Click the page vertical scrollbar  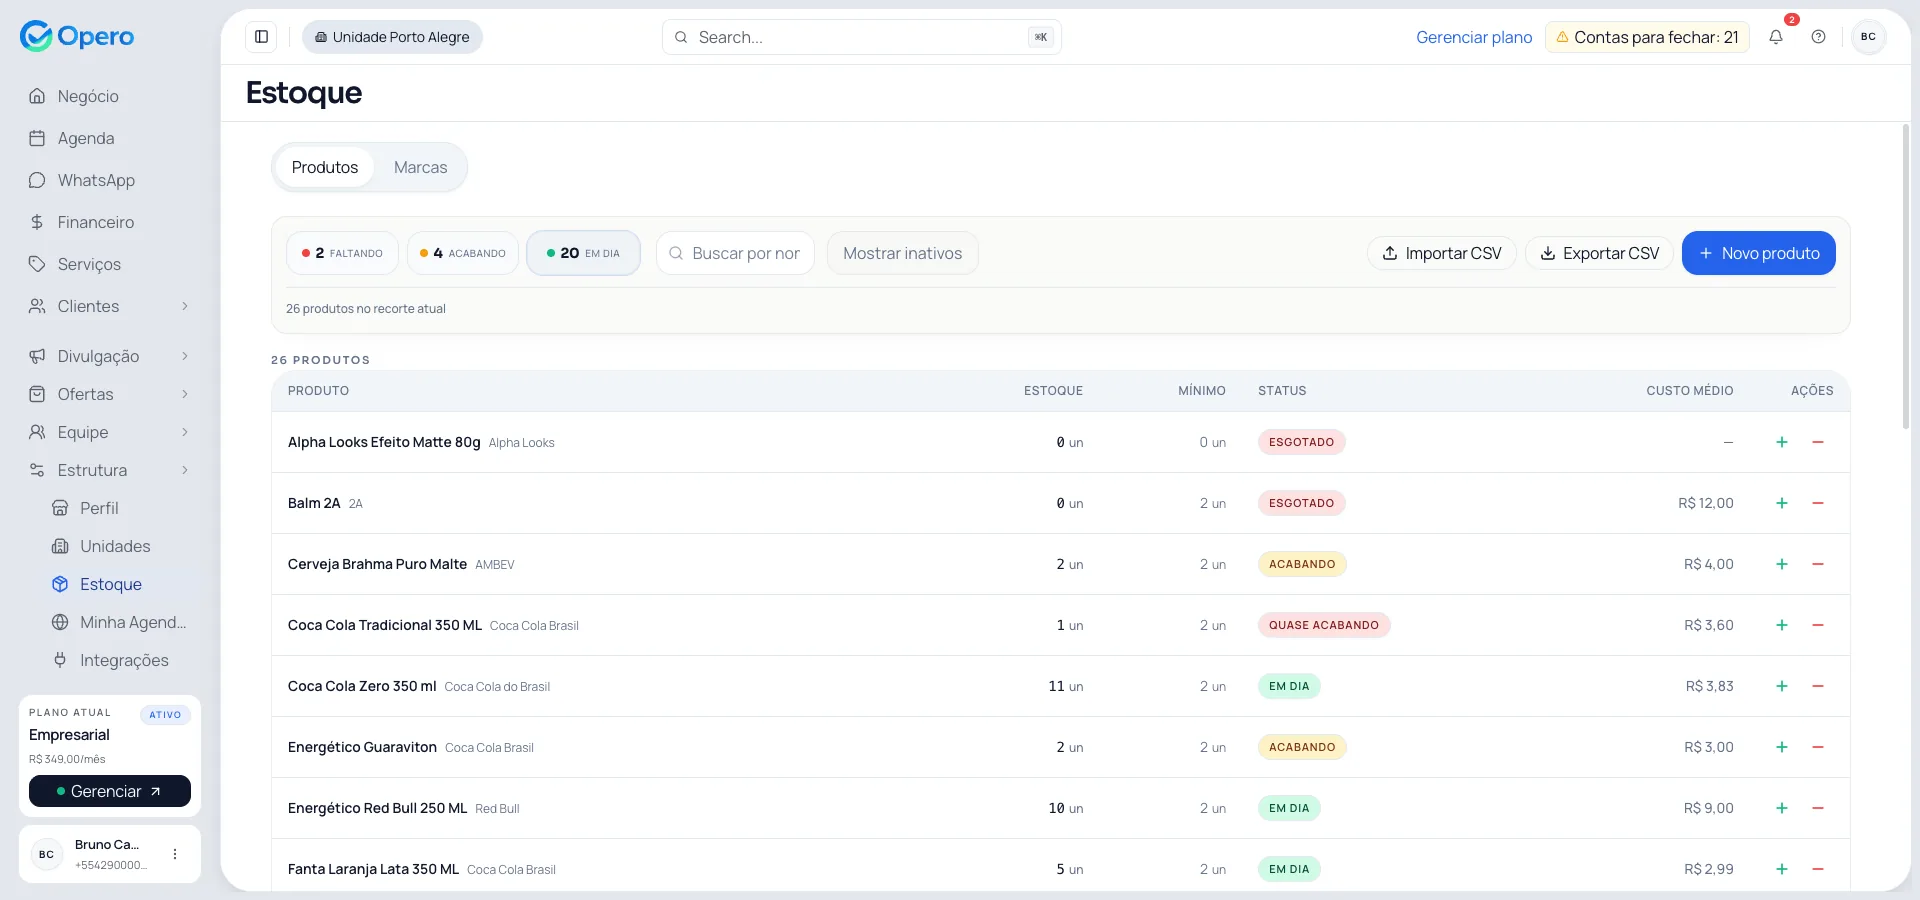(x=1906, y=277)
